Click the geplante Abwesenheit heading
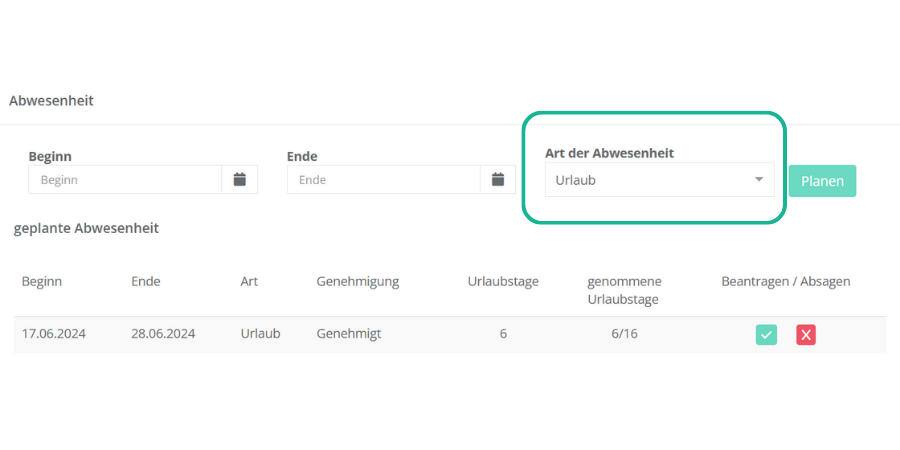 pyautogui.click(x=86, y=228)
